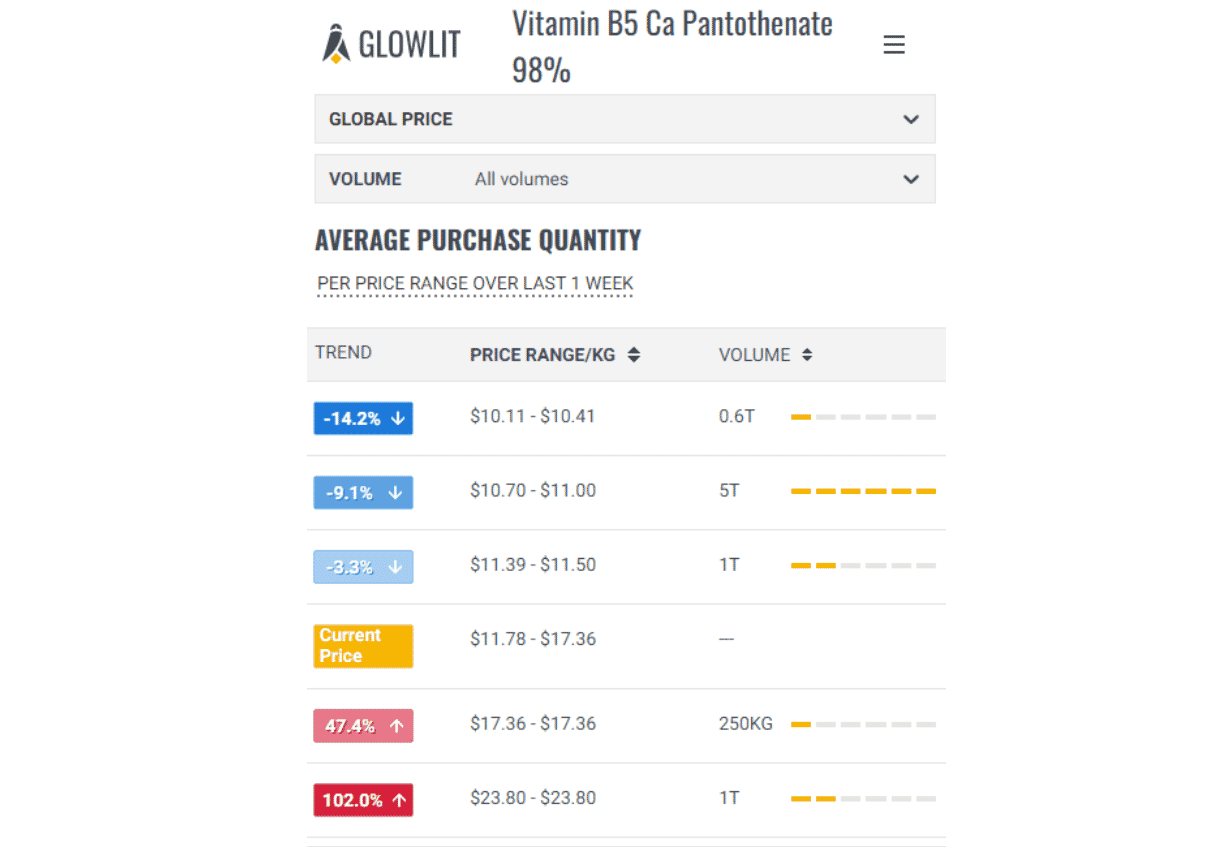Click the Vitamin B5 Ca Pantothenate title
Screen dimensions: 1208x852
click(x=672, y=24)
